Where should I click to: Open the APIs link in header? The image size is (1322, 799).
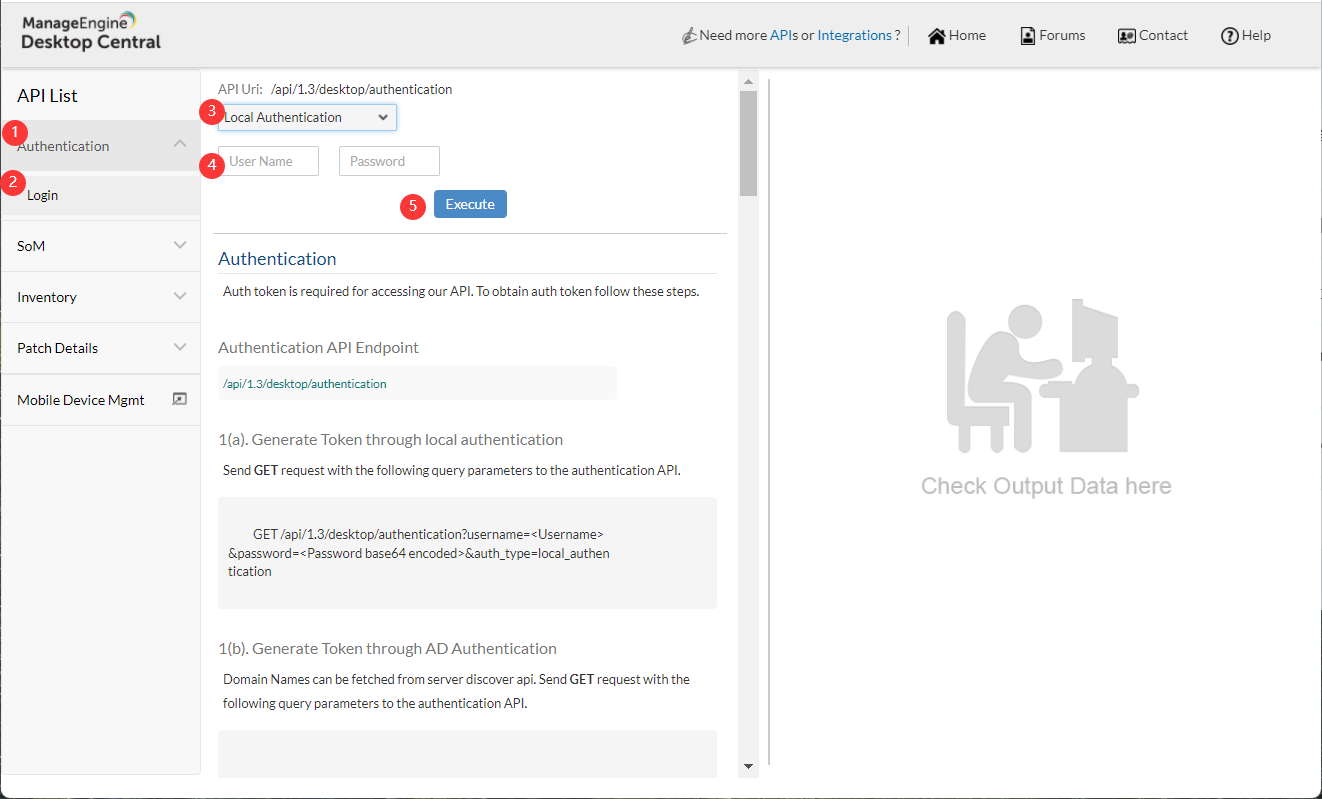click(783, 35)
